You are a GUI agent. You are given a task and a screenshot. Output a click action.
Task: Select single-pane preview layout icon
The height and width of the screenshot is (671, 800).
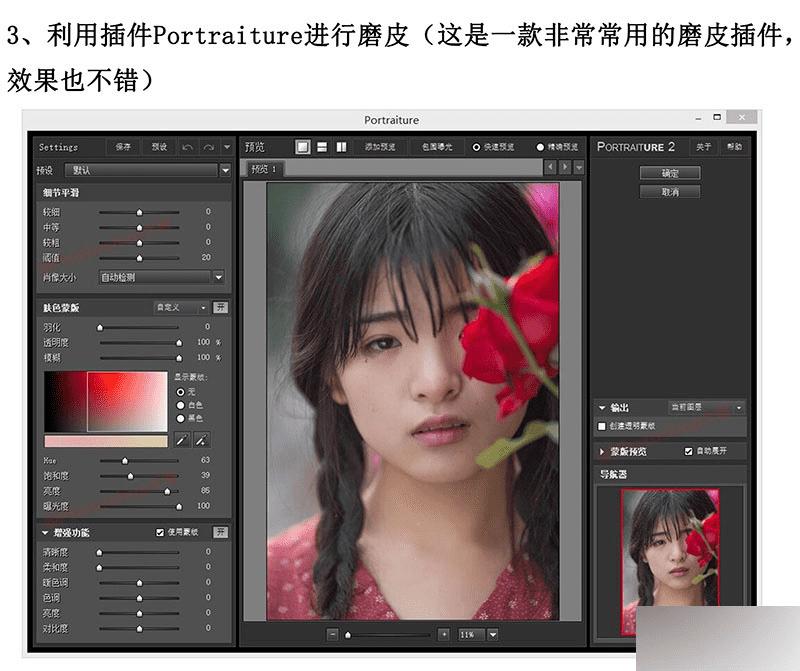(303, 147)
